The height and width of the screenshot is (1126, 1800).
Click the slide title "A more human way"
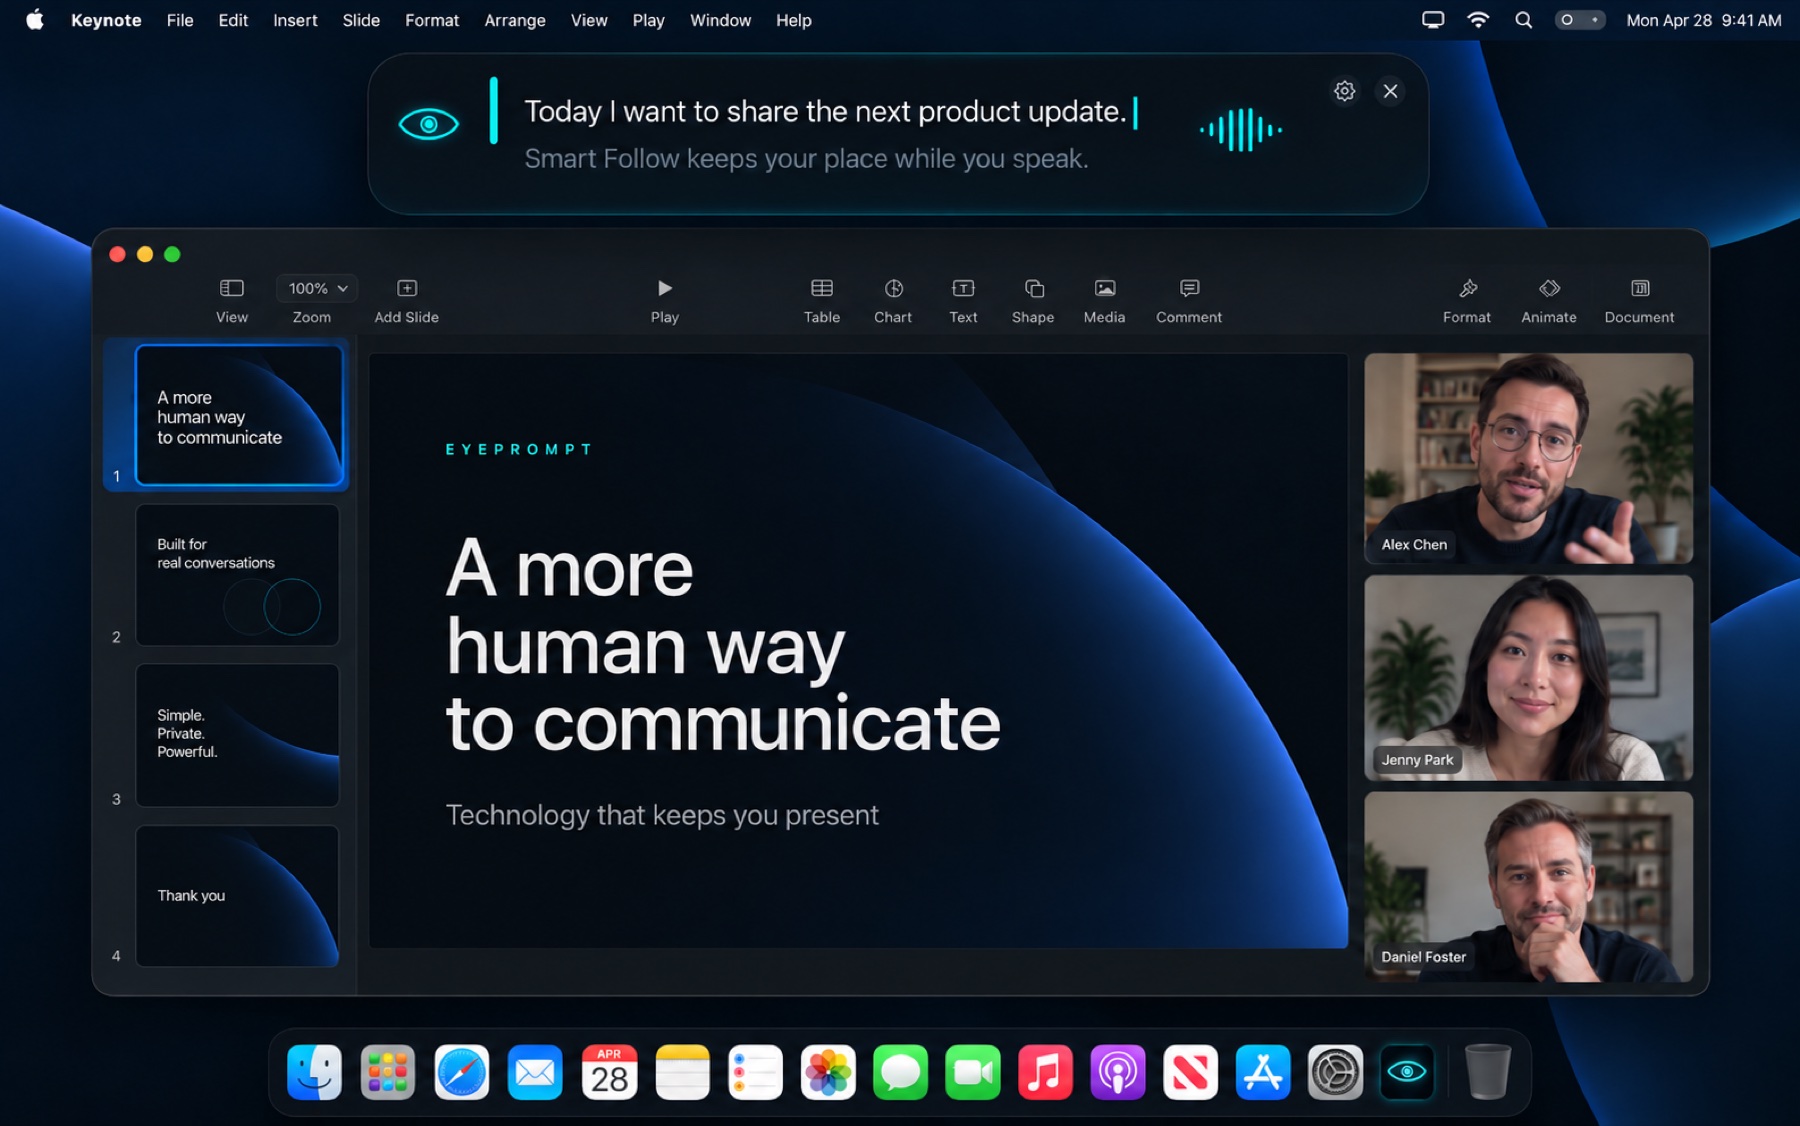point(645,608)
